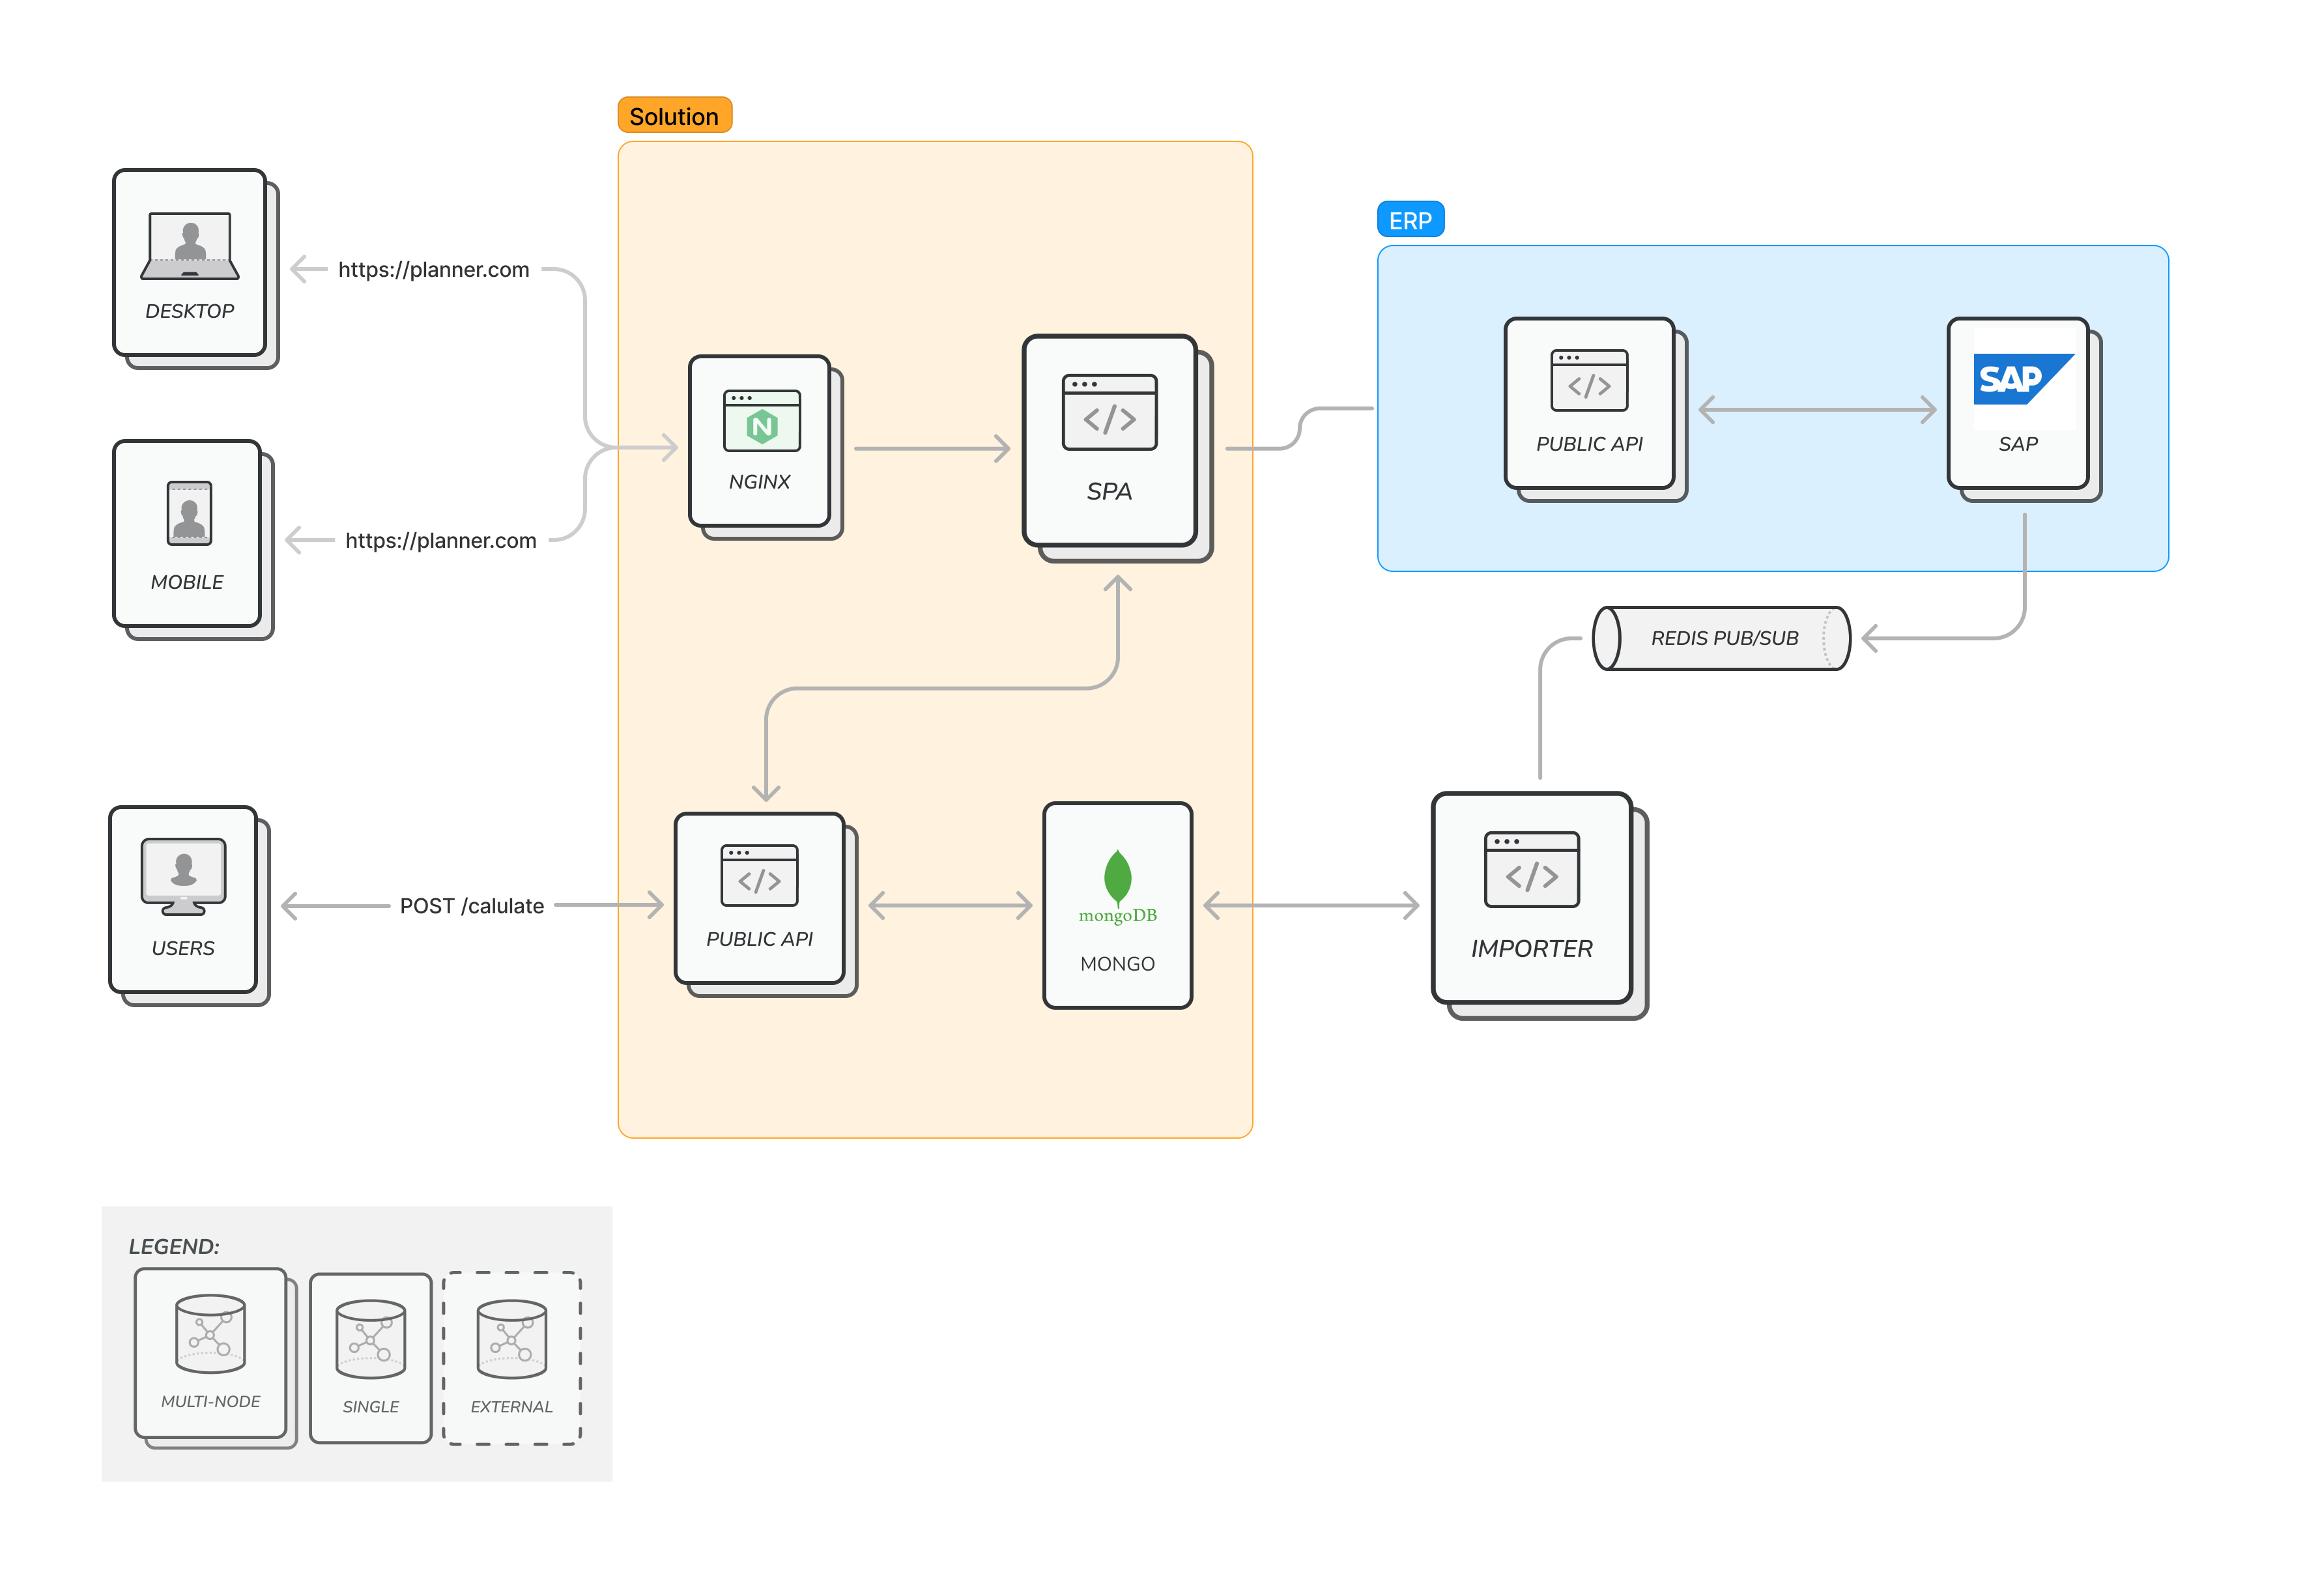Select the IMPORTER code window icon
The height and width of the screenshot is (1596, 2305).
point(1531,869)
